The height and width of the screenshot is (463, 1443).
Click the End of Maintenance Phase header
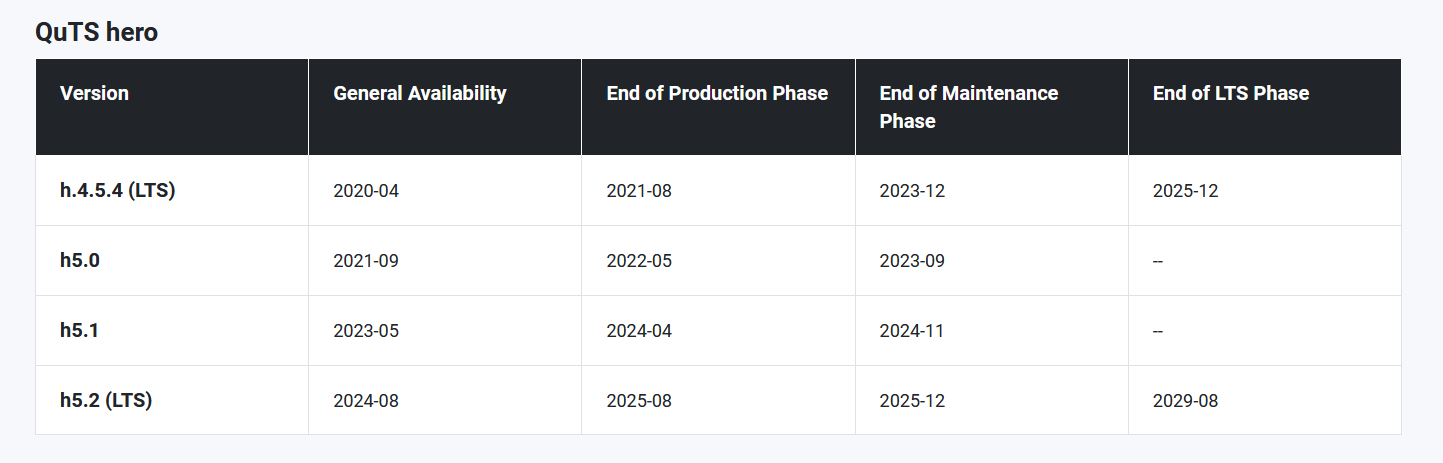pos(968,106)
